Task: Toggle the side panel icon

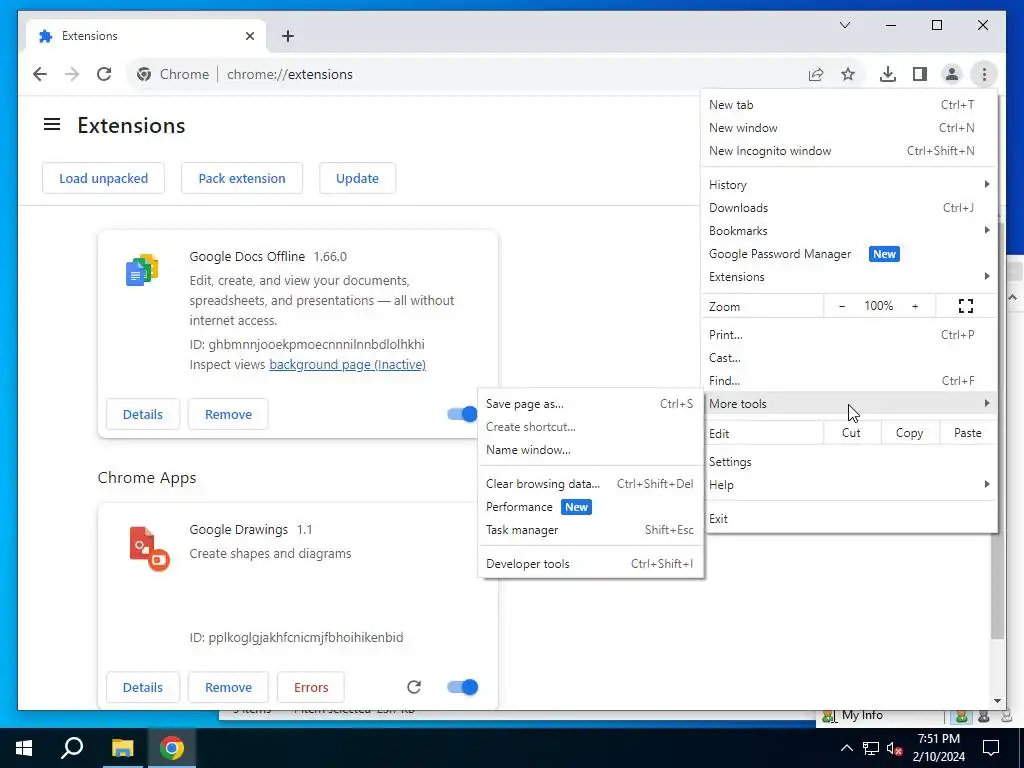Action: (920, 74)
